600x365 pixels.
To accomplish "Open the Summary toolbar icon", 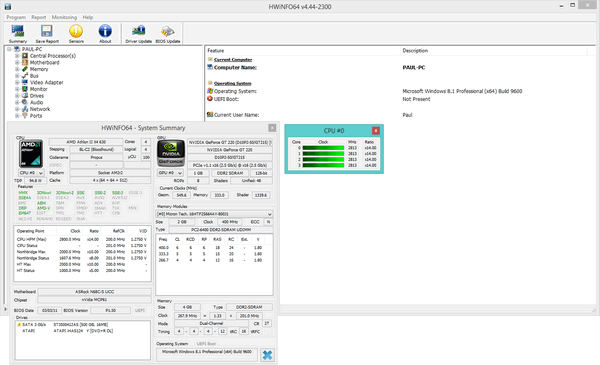I will tap(18, 34).
